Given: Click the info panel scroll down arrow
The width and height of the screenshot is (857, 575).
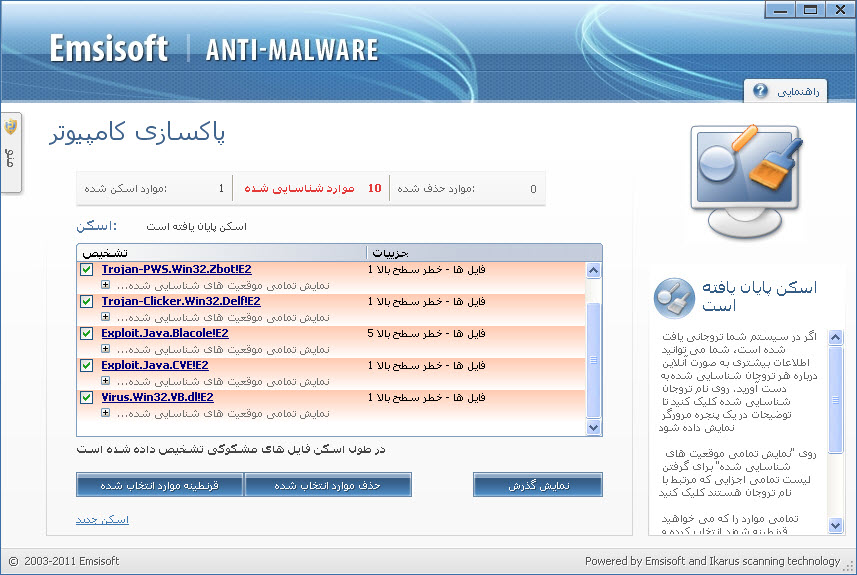Looking at the screenshot, I should pos(835,526).
